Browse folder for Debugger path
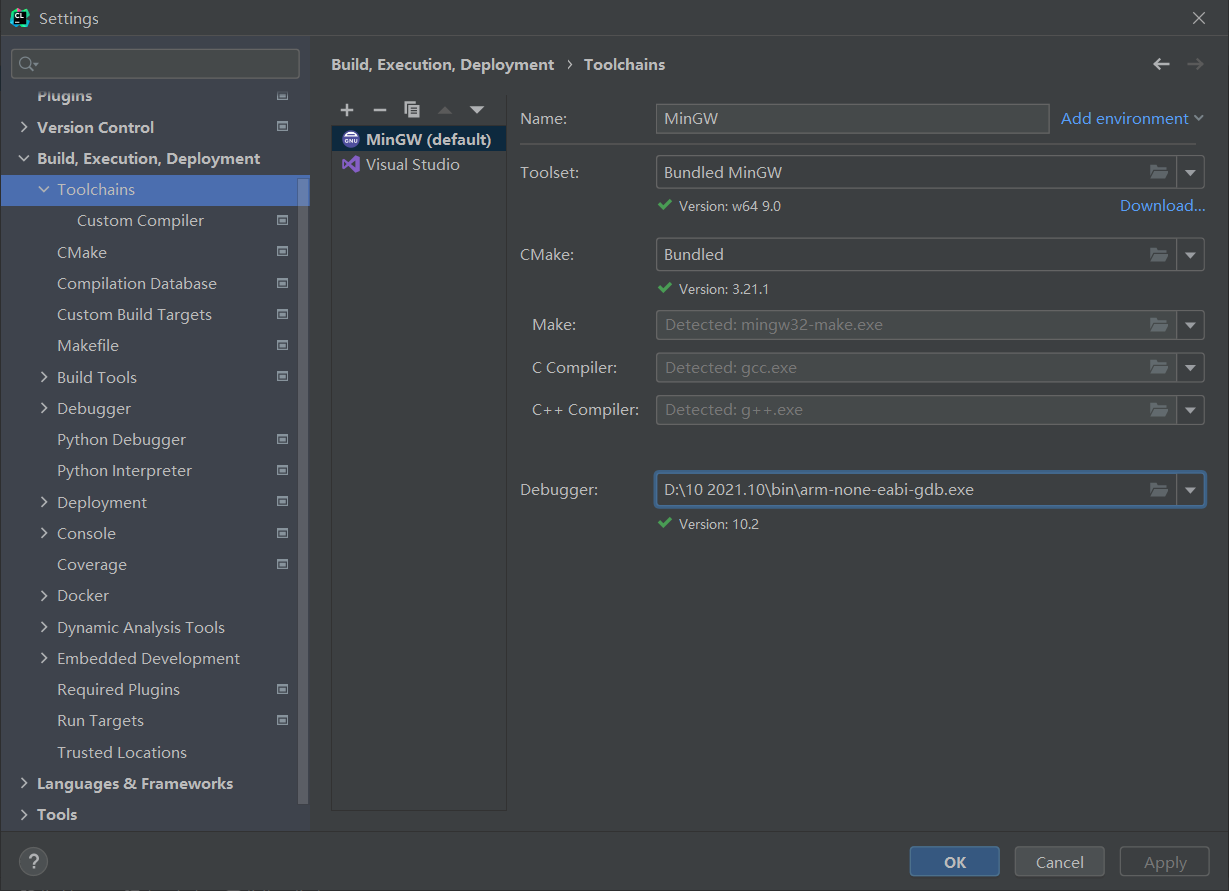1229x891 pixels. pyautogui.click(x=1159, y=490)
